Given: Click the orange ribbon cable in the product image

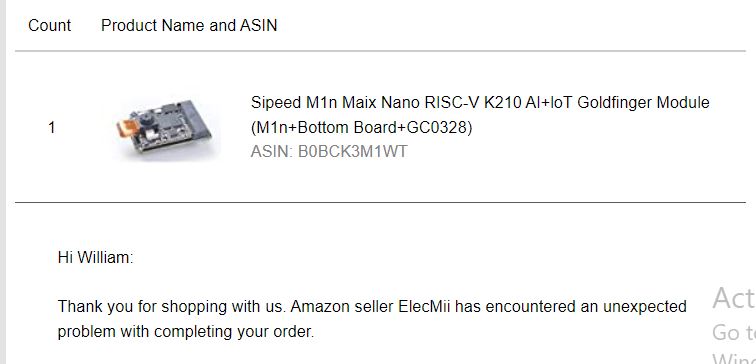Looking at the screenshot, I should (x=128, y=128).
